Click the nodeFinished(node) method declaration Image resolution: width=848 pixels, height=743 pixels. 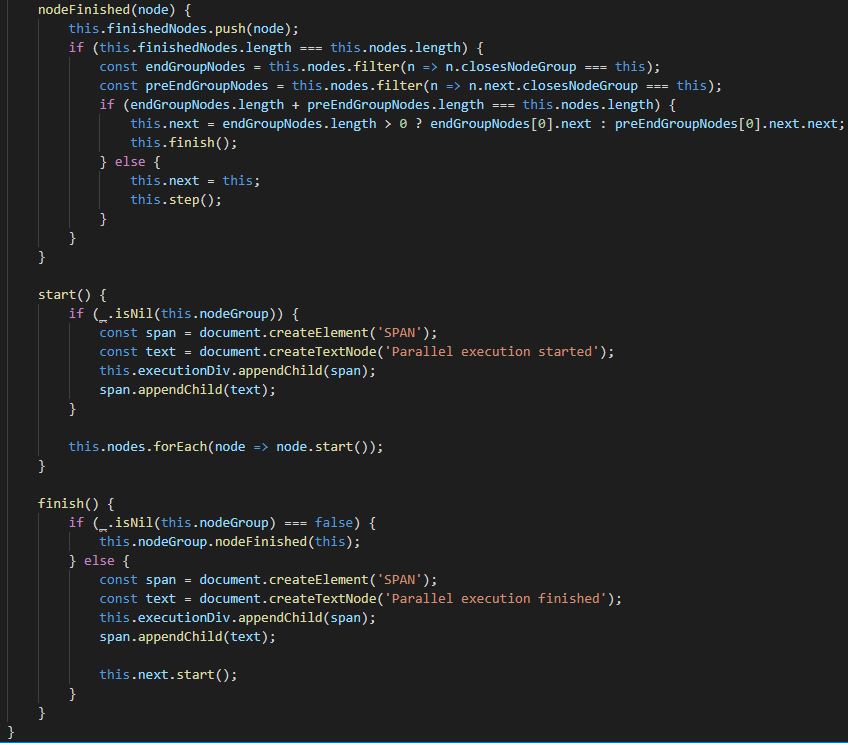point(114,10)
